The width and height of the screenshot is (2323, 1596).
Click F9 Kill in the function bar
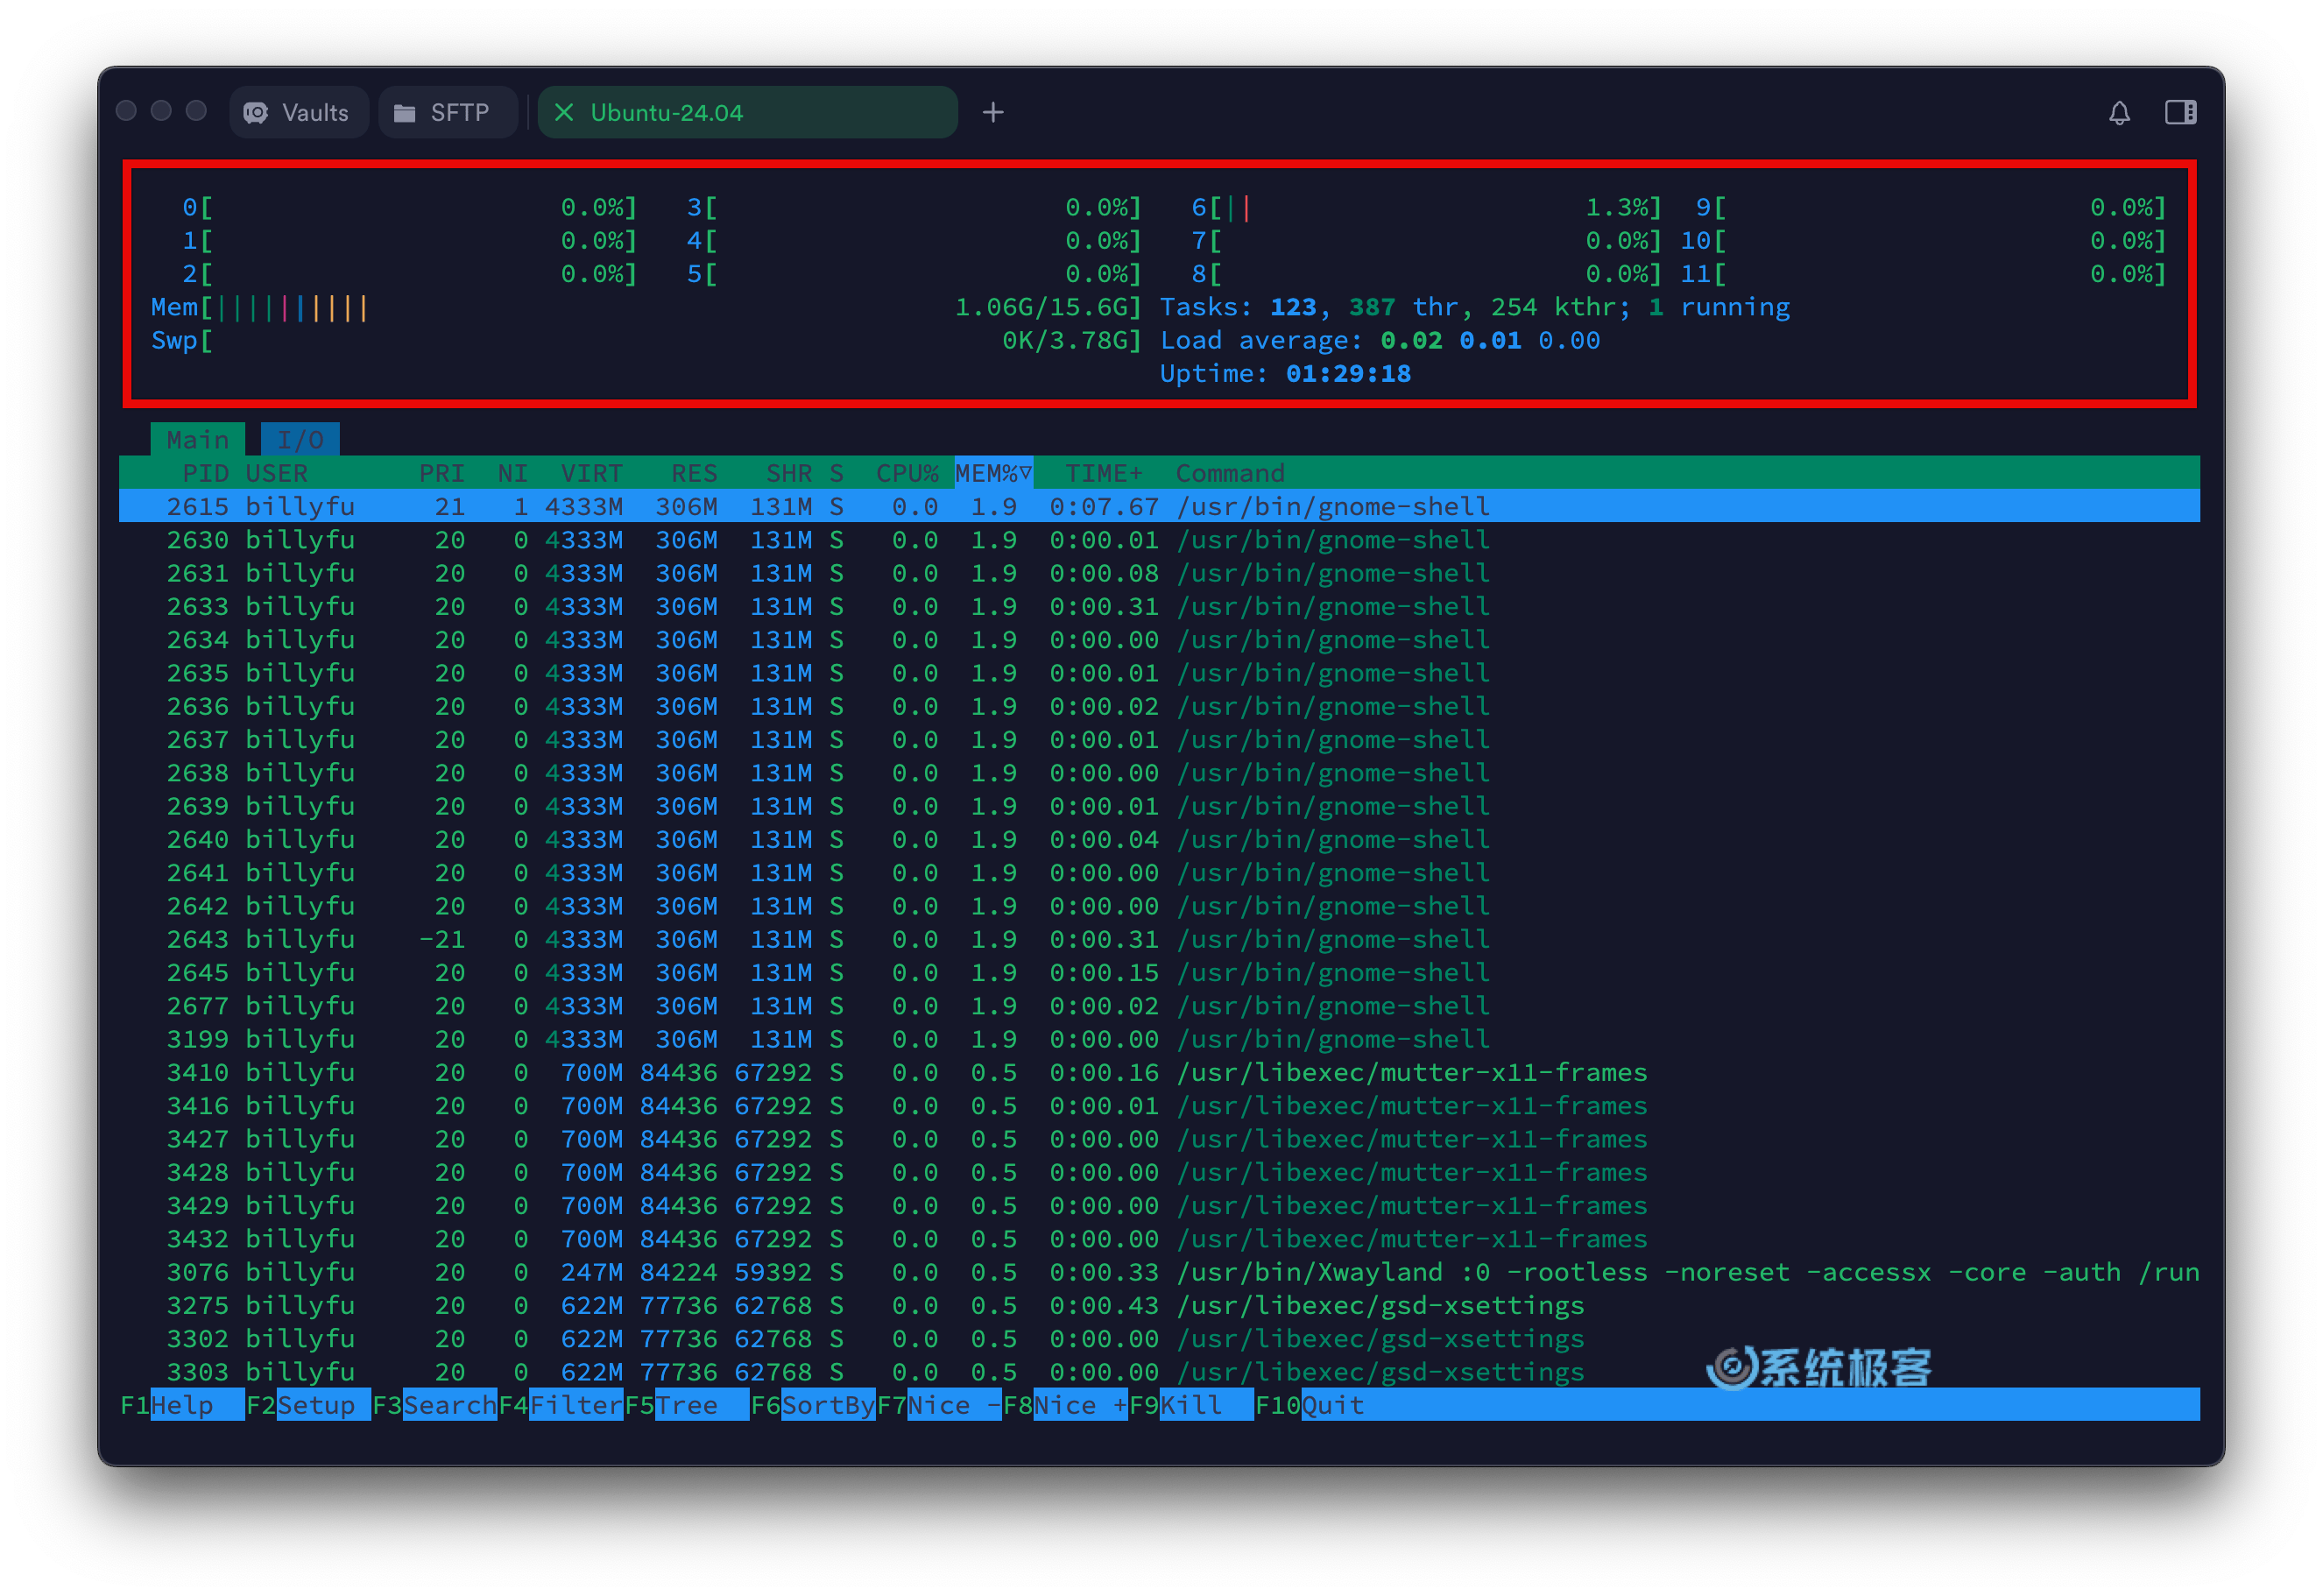[1191, 1405]
